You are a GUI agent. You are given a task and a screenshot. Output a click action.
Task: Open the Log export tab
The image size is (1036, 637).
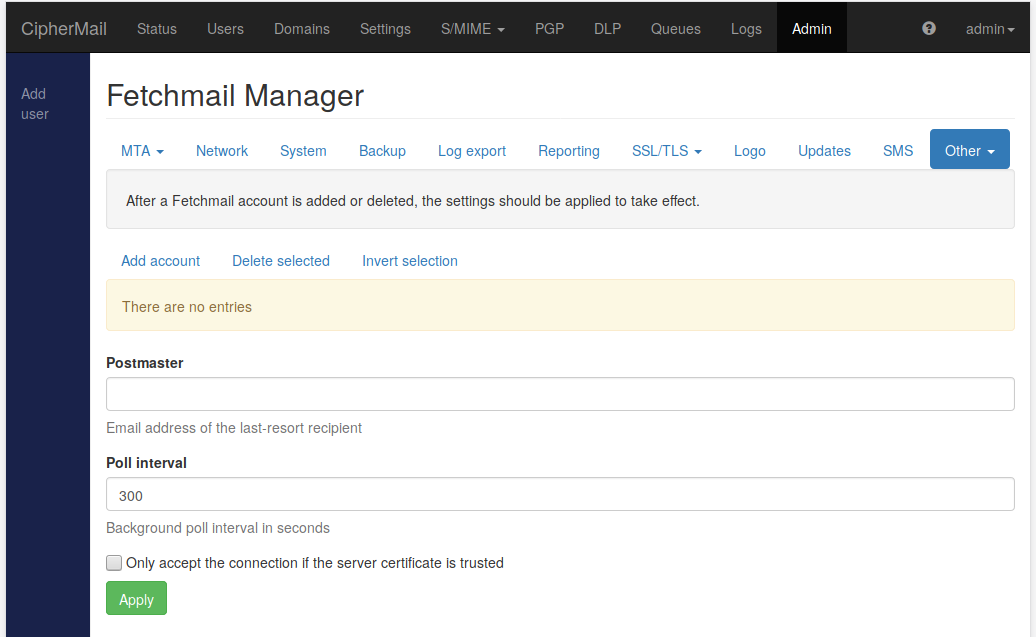coord(472,151)
